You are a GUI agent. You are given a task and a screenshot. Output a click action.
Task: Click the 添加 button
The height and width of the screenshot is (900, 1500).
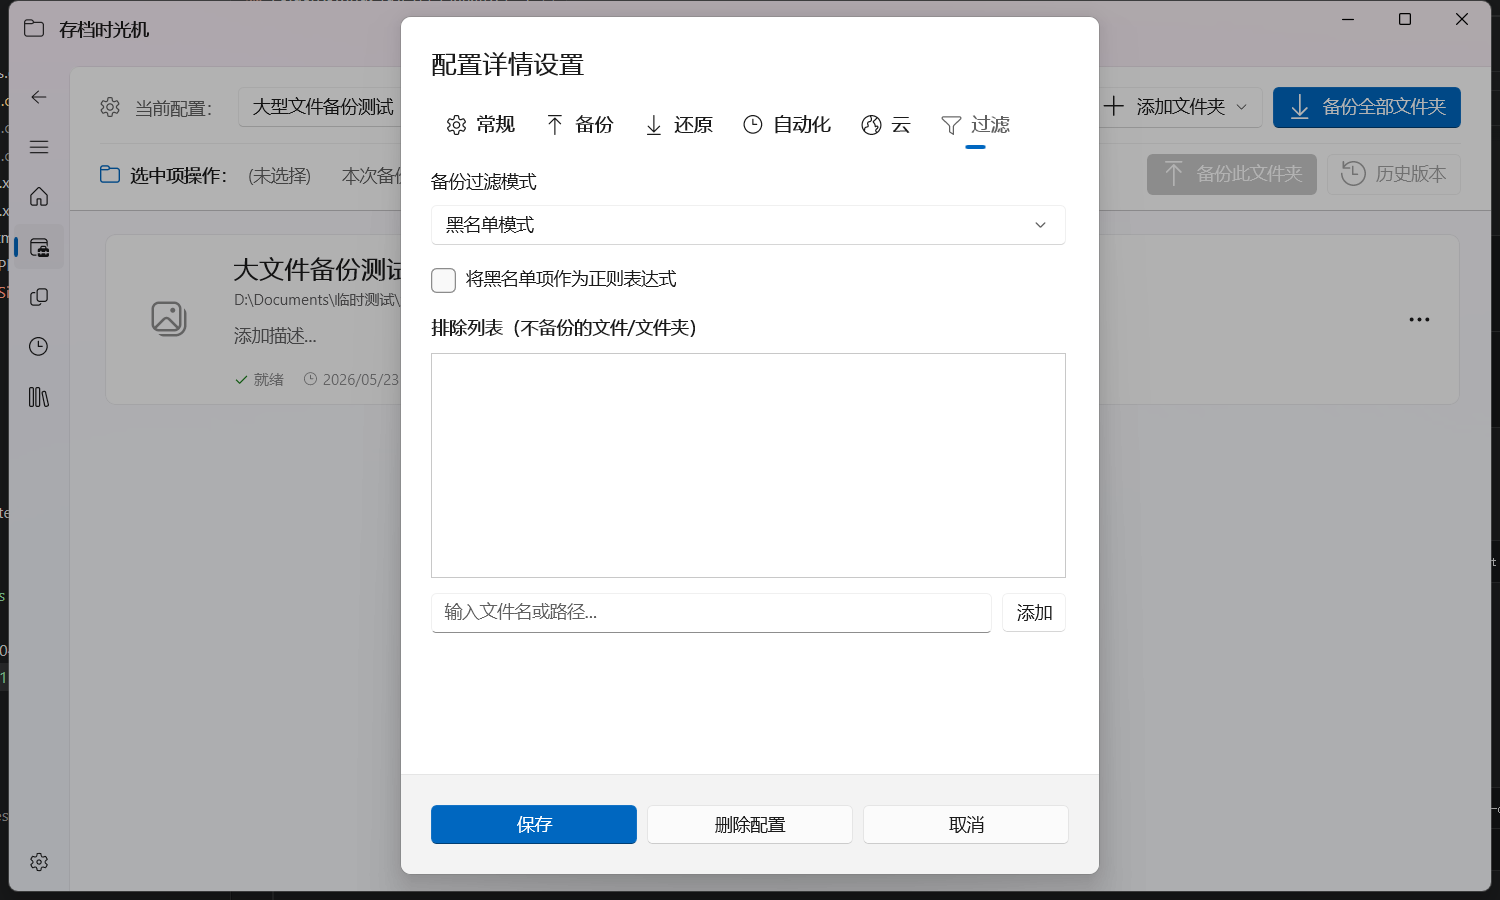1034,613
